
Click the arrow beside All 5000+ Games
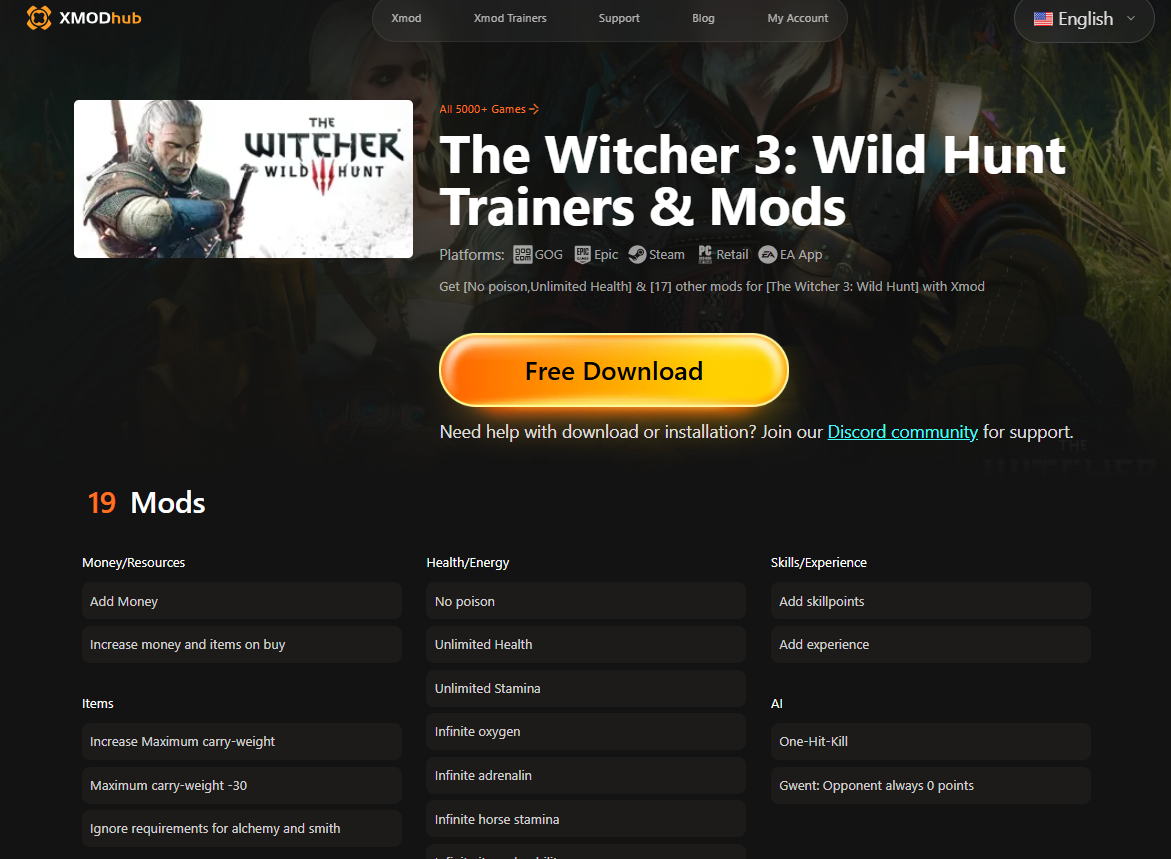pos(534,109)
